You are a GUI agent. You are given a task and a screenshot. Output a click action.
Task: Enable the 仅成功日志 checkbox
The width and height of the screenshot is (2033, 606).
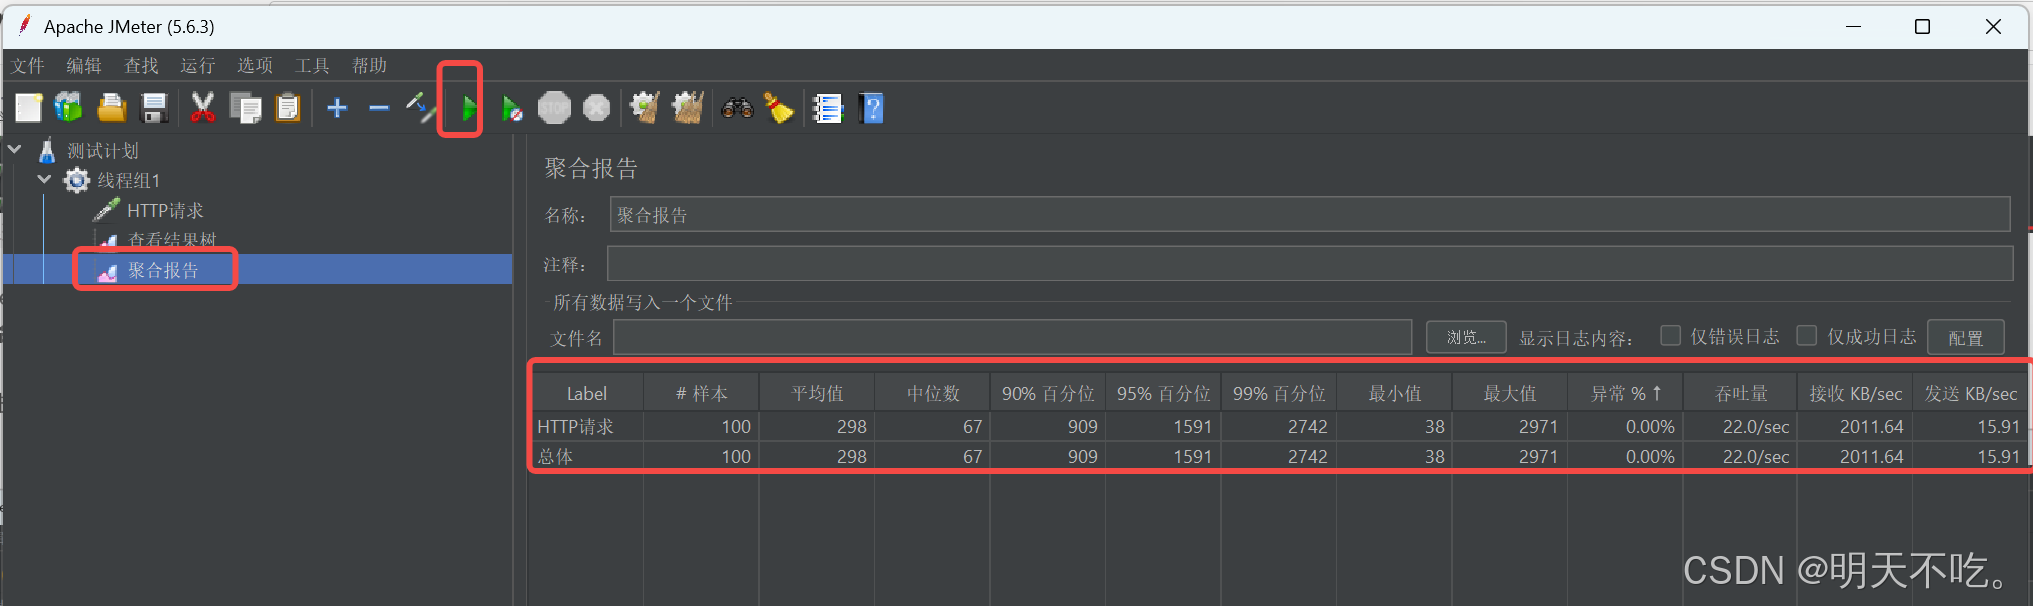coord(1807,336)
